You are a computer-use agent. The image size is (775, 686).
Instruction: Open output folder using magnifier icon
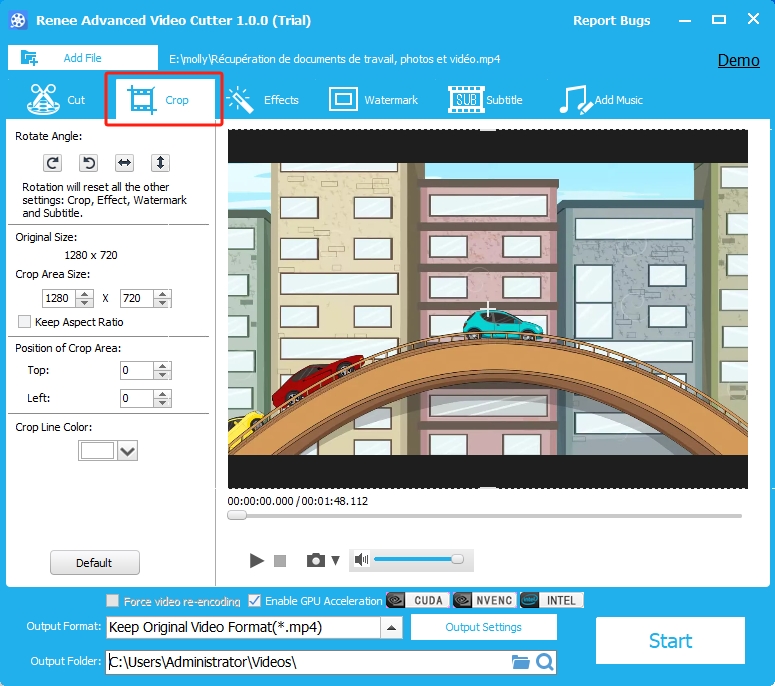(x=544, y=662)
